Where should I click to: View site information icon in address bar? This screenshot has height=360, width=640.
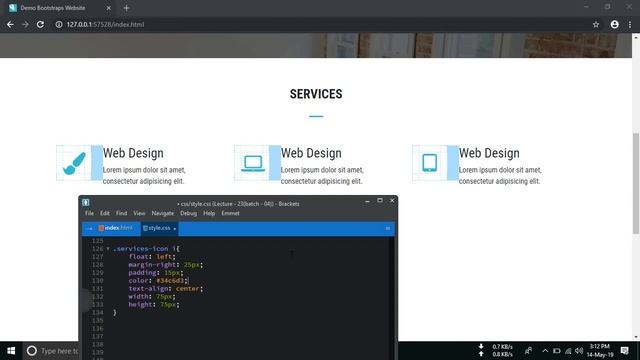59,24
